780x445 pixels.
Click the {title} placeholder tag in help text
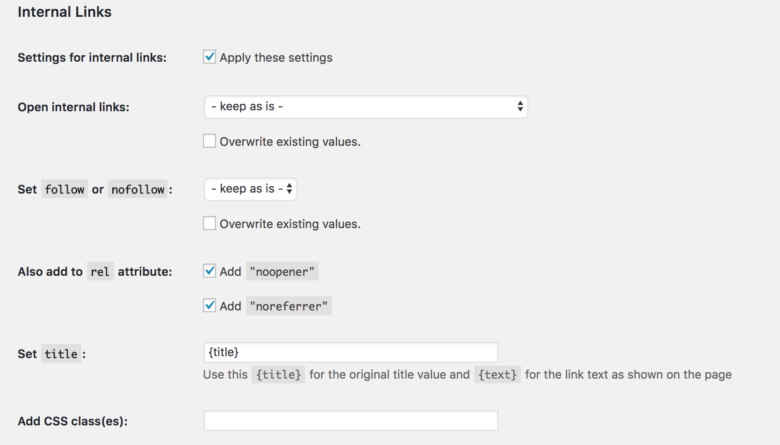[x=278, y=374]
